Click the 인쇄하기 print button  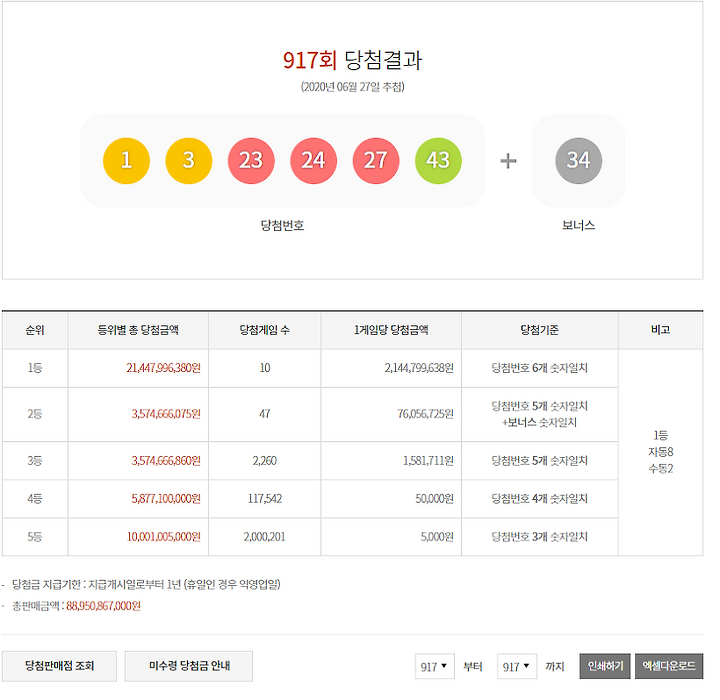click(605, 666)
